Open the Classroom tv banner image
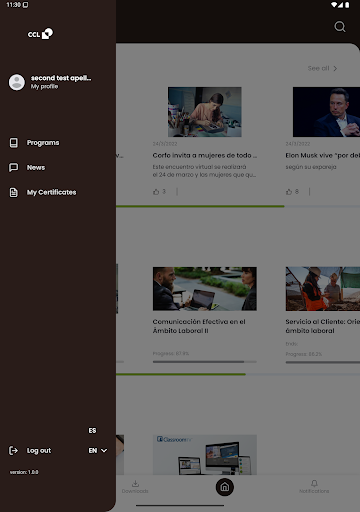 (205, 455)
